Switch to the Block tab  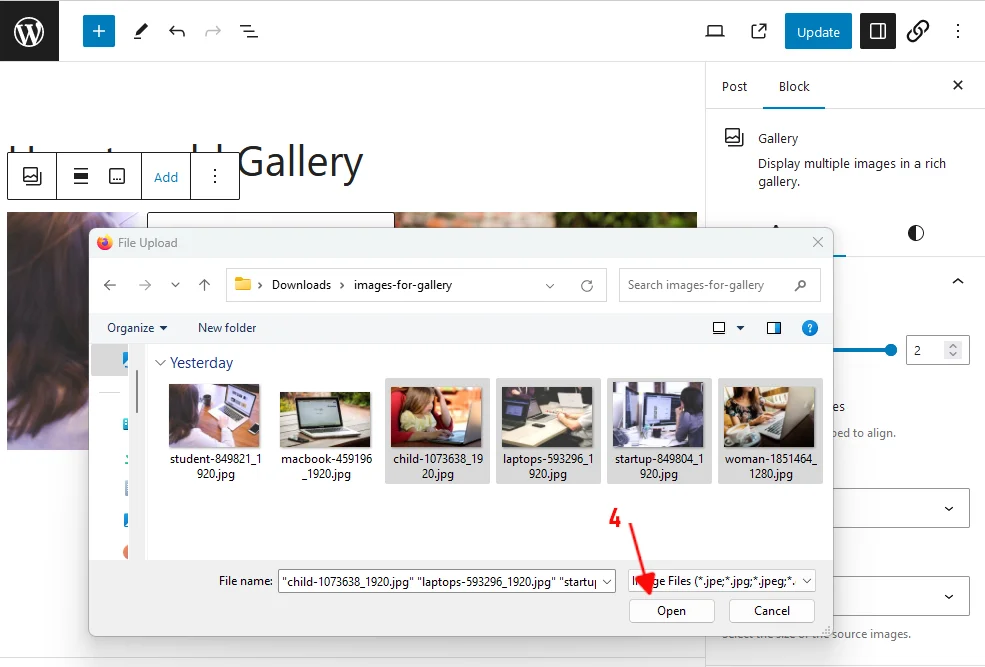click(x=794, y=86)
